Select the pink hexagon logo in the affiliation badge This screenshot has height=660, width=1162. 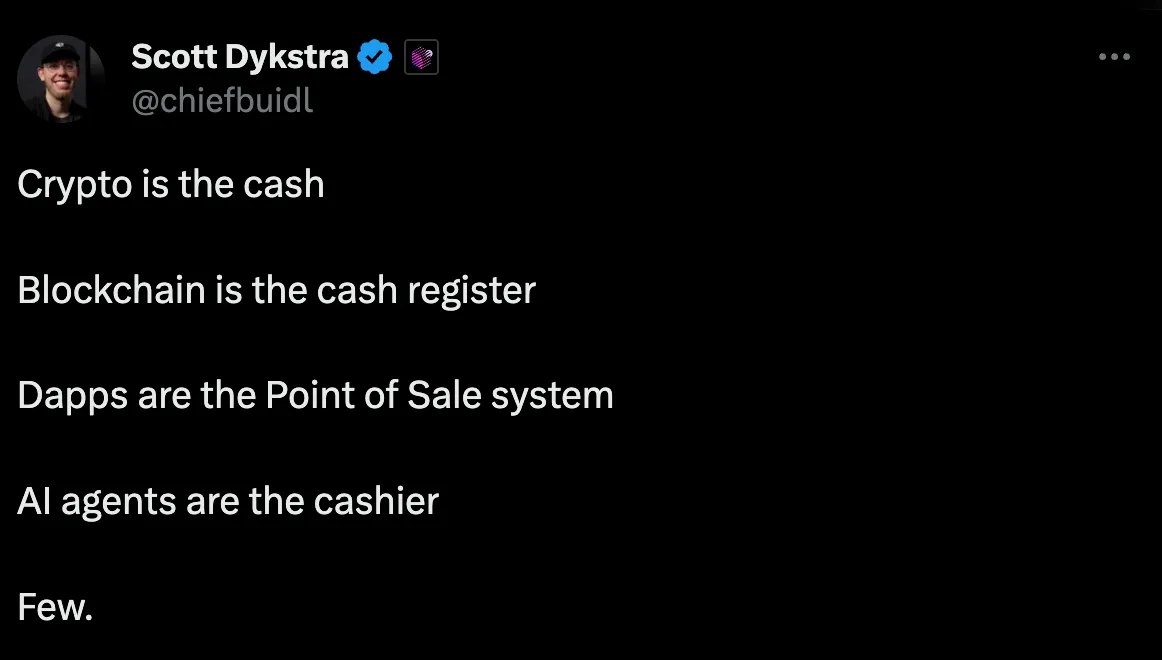coord(422,57)
